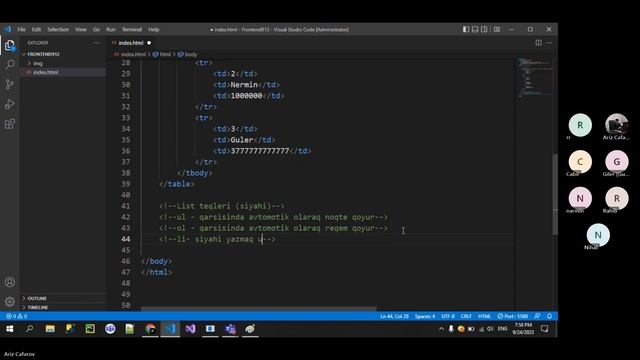
Task: Click Split Editor Right icon
Action: tap(538, 43)
